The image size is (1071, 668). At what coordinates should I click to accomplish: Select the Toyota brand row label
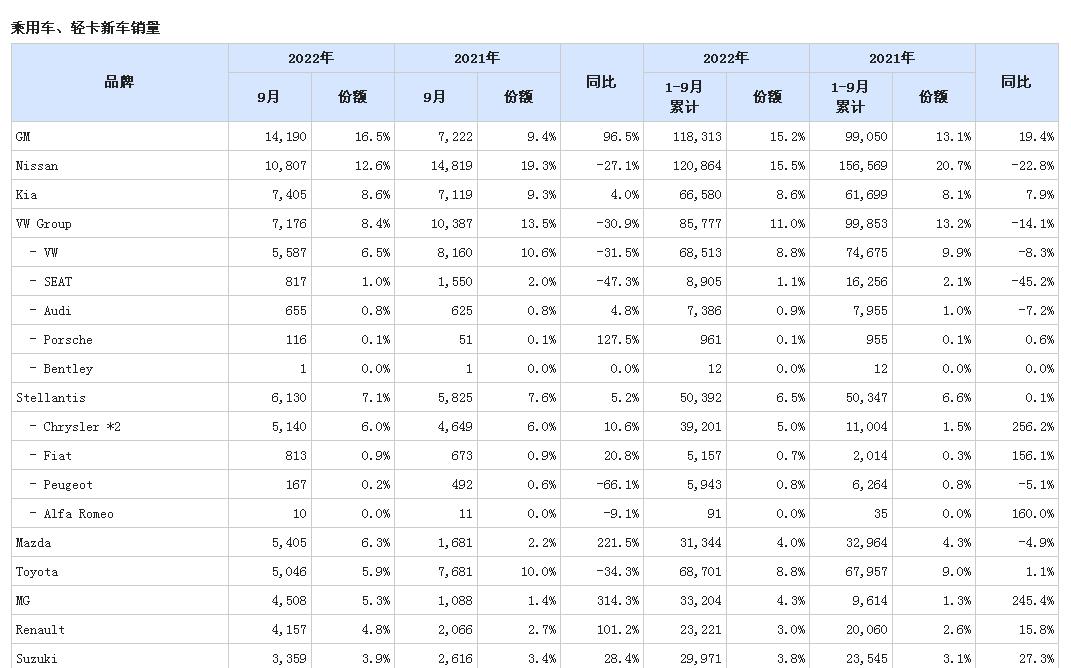click(37, 572)
